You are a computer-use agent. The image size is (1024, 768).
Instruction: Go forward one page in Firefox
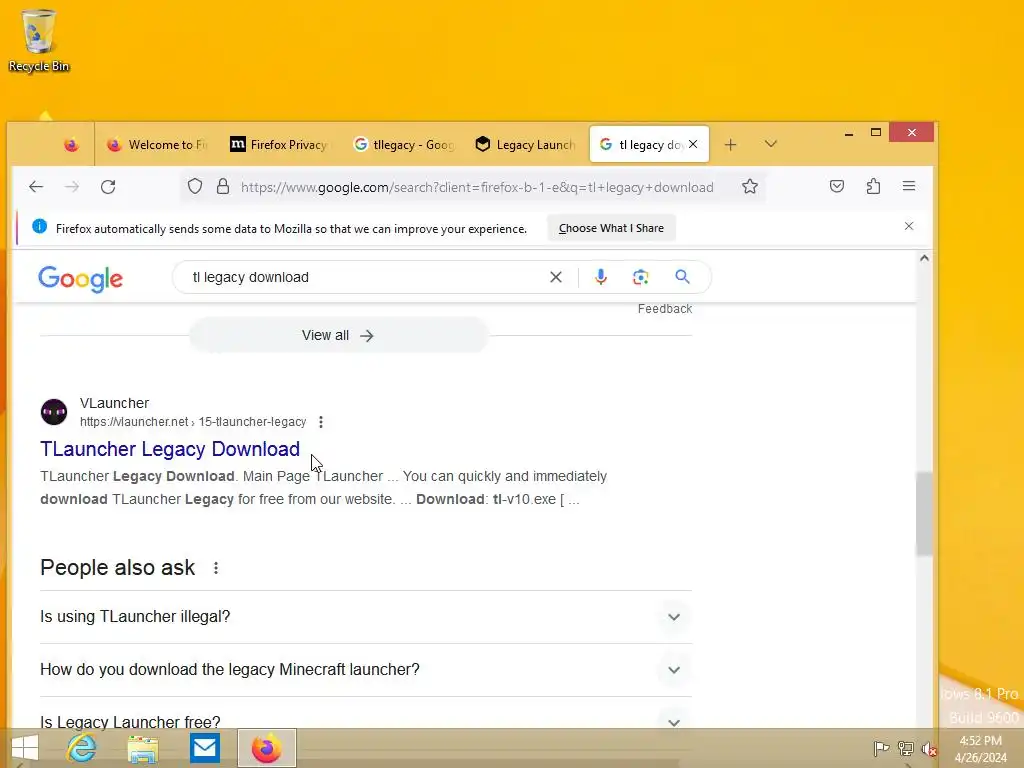click(72, 187)
